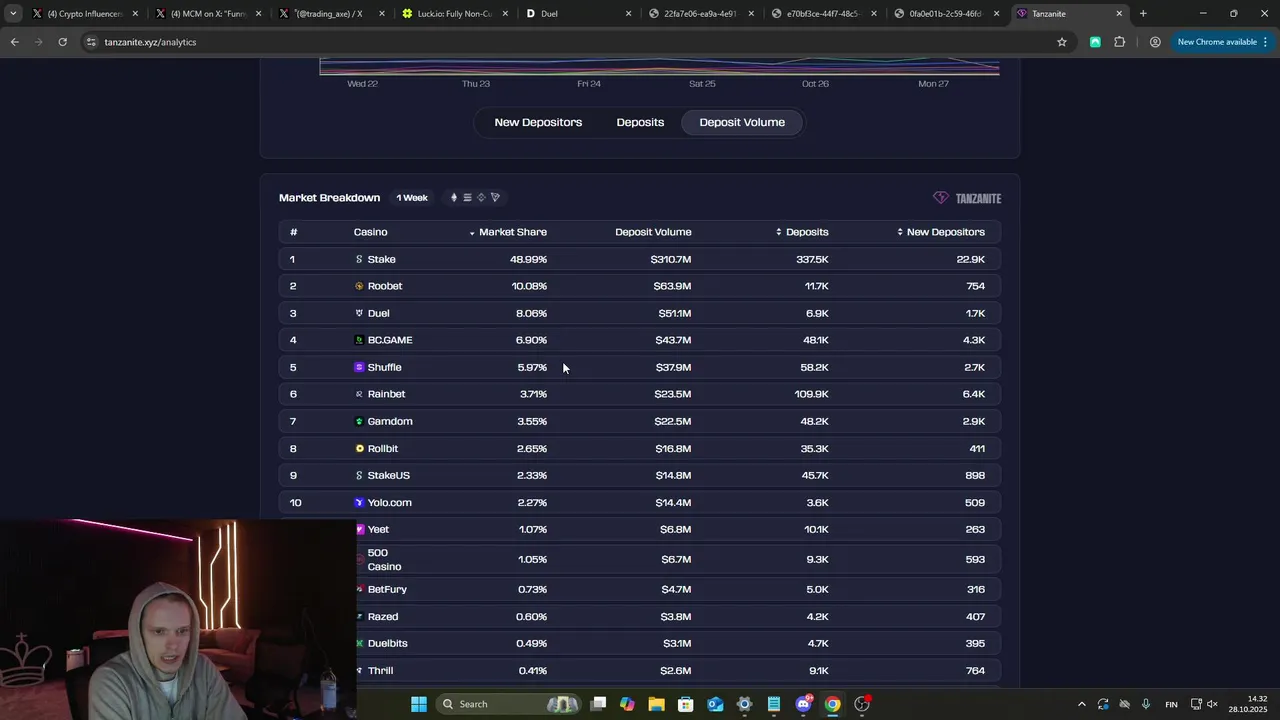Open Discord from the taskbar

pos(803,704)
